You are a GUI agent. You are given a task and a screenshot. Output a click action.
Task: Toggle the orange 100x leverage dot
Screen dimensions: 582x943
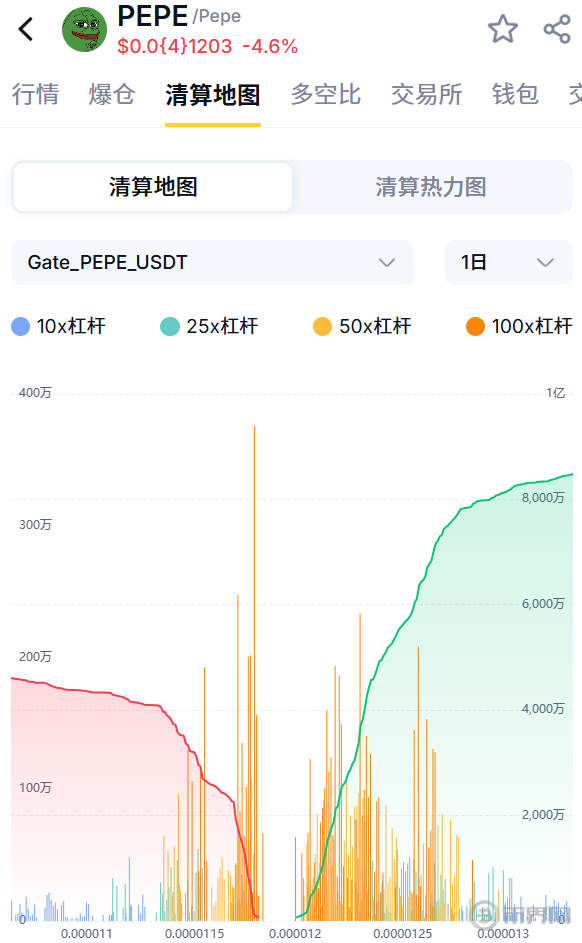(x=475, y=327)
